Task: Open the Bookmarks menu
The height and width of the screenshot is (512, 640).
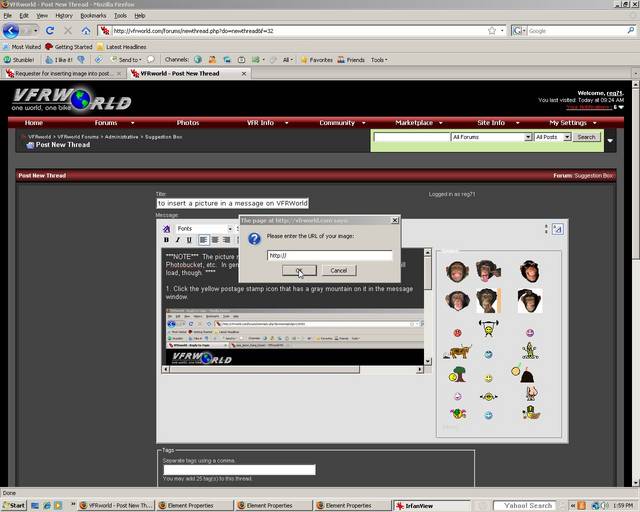Action: coord(93,16)
